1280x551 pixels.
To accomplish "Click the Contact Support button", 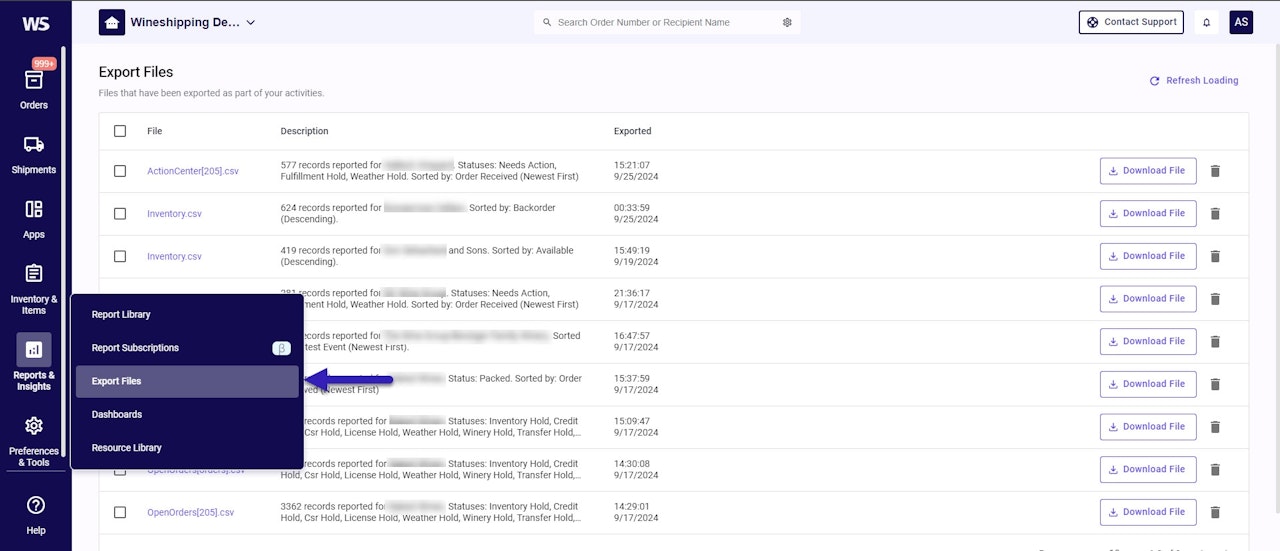I will pos(1131,22).
